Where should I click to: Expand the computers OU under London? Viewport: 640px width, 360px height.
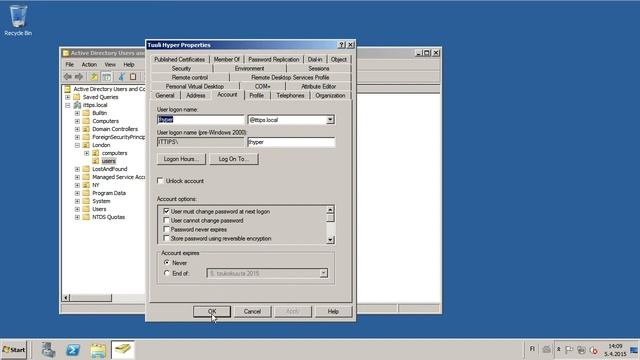[87, 153]
